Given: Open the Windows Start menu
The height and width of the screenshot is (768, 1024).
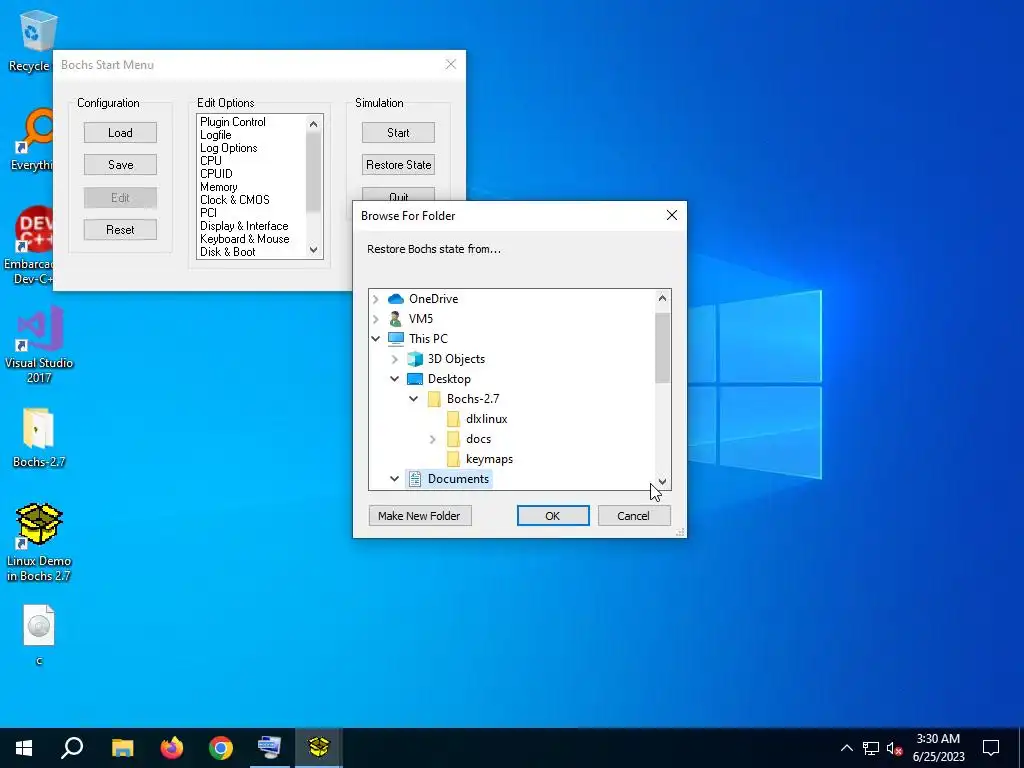Looking at the screenshot, I should tap(24, 748).
